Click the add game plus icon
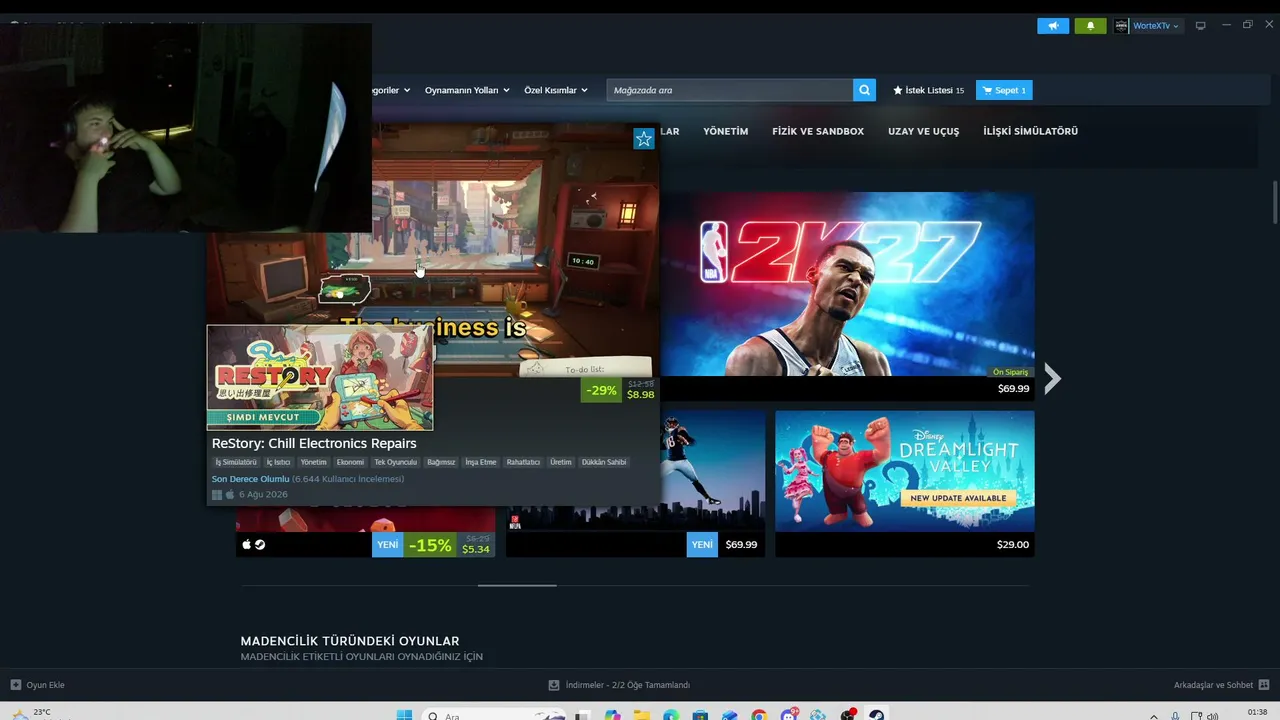Viewport: 1280px width, 720px height. click(15, 685)
